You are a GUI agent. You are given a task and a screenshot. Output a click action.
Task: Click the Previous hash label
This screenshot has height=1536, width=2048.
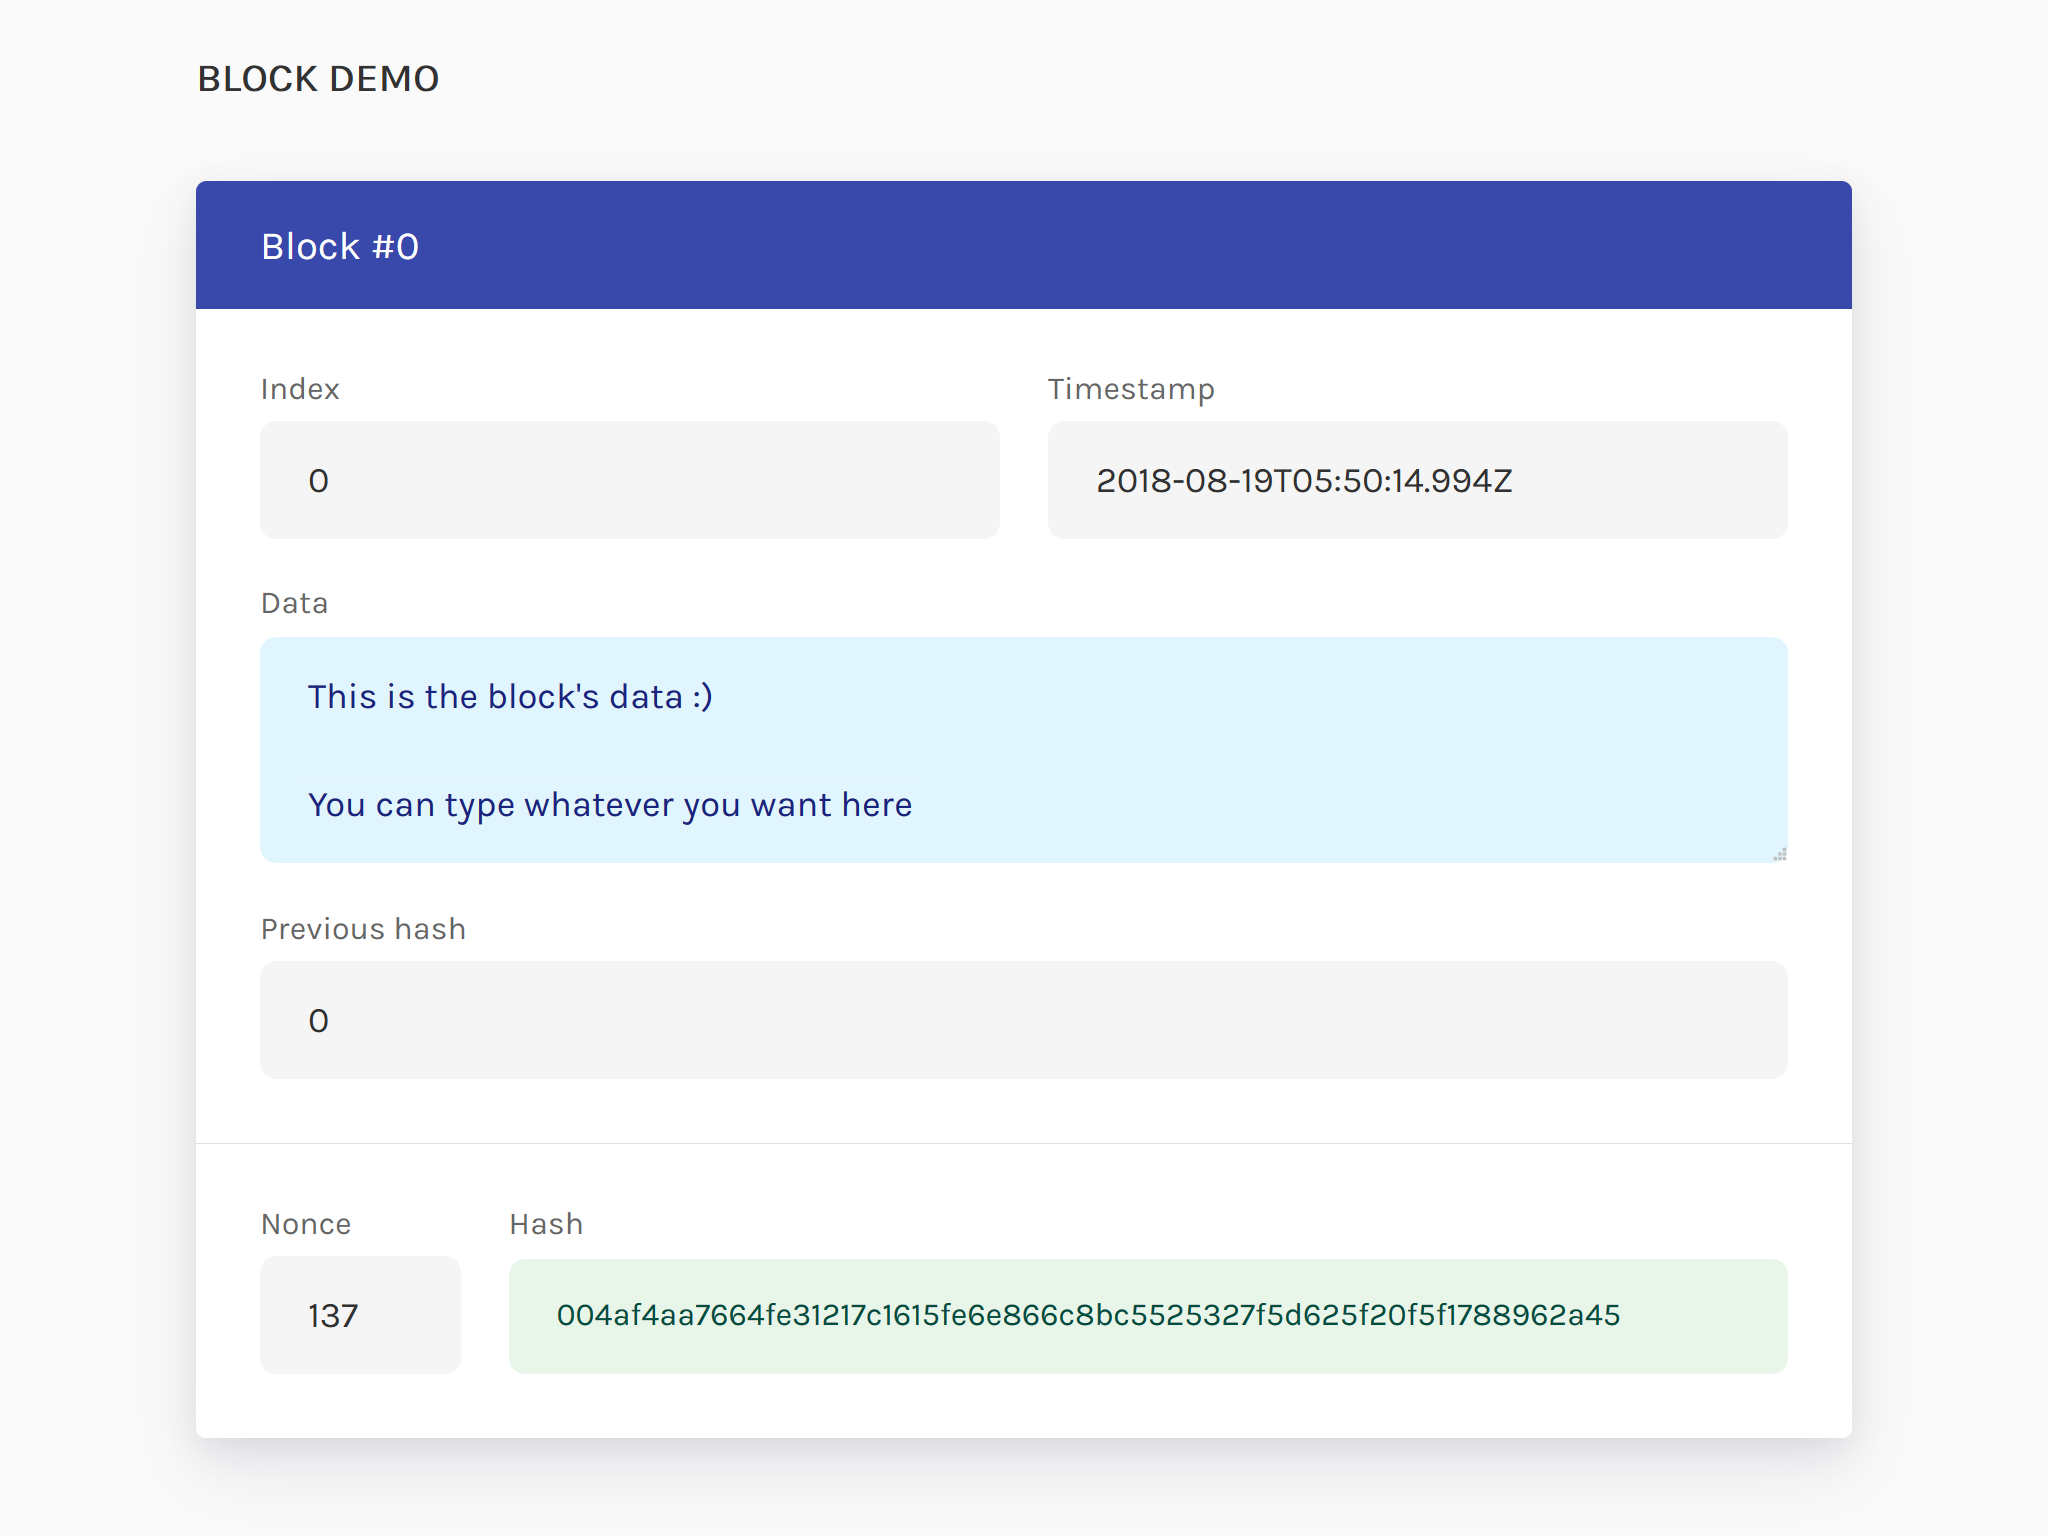[363, 929]
